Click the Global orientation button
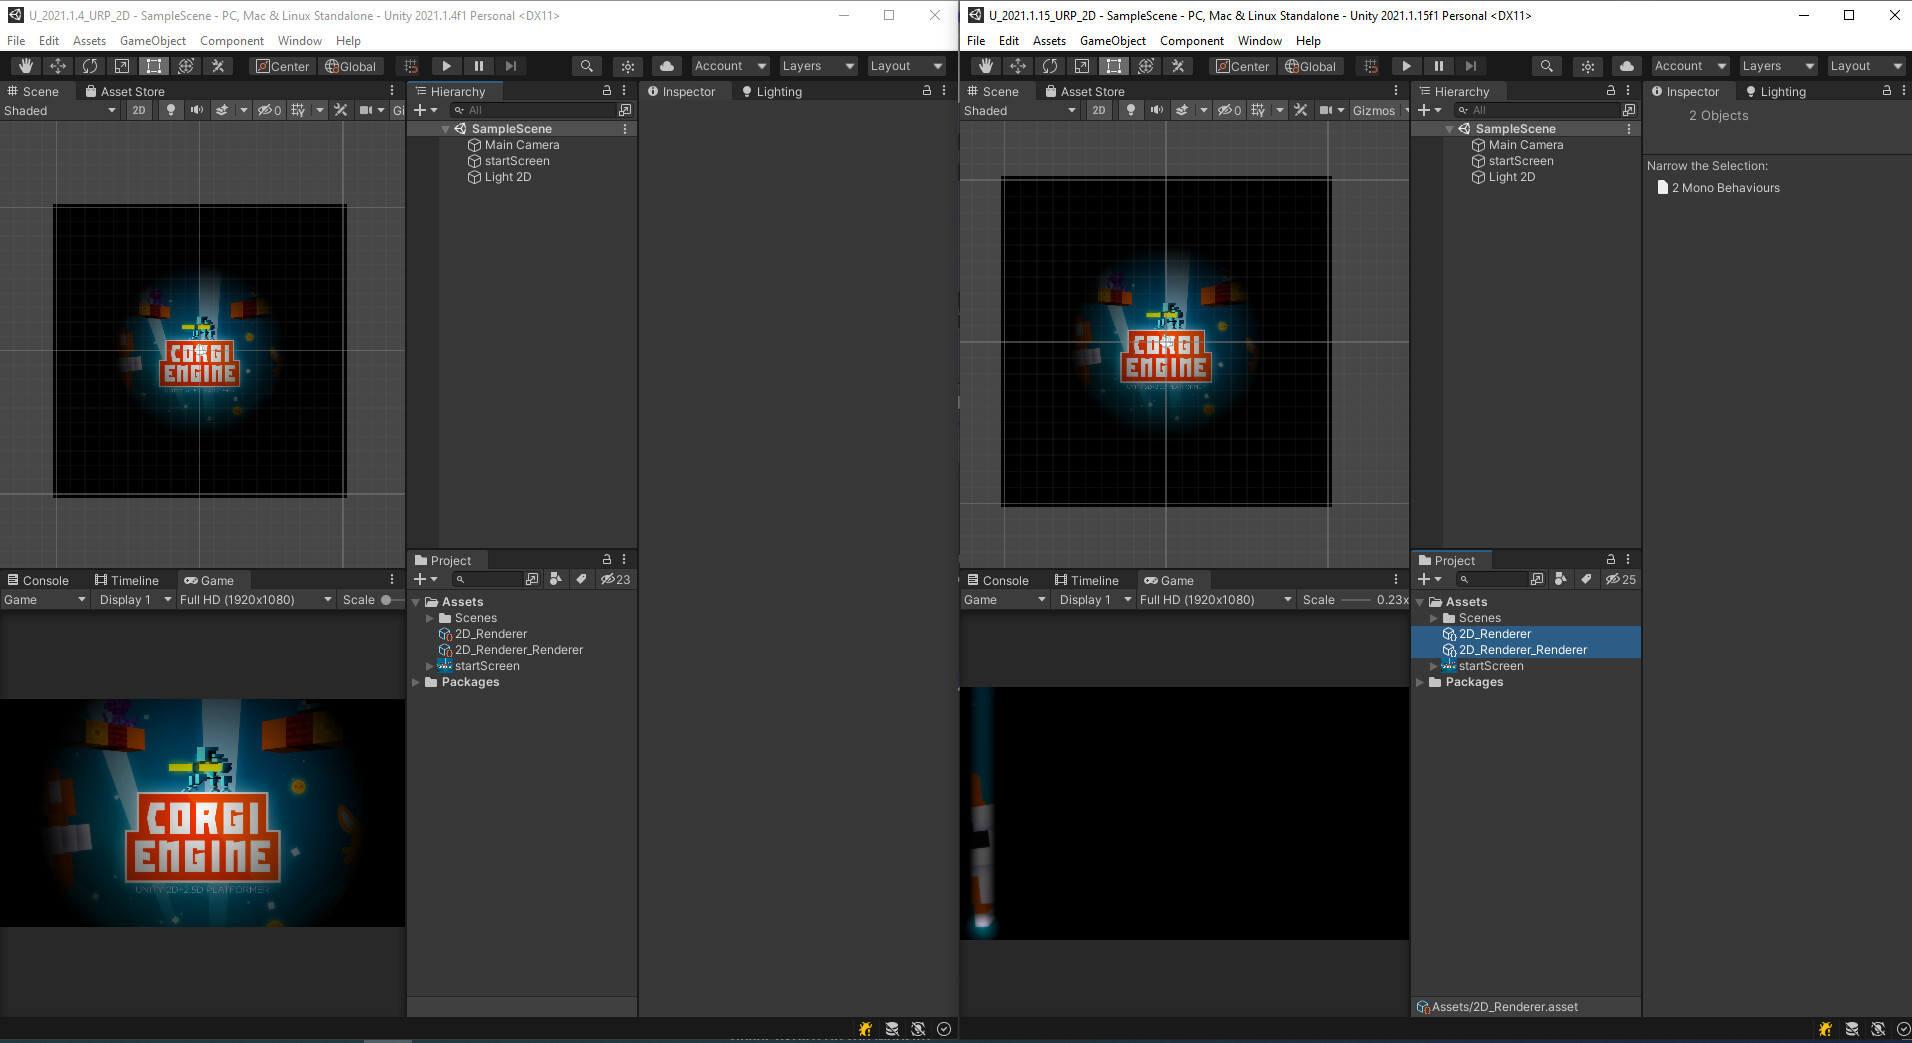Screen dimensions: 1912x1043 point(351,66)
